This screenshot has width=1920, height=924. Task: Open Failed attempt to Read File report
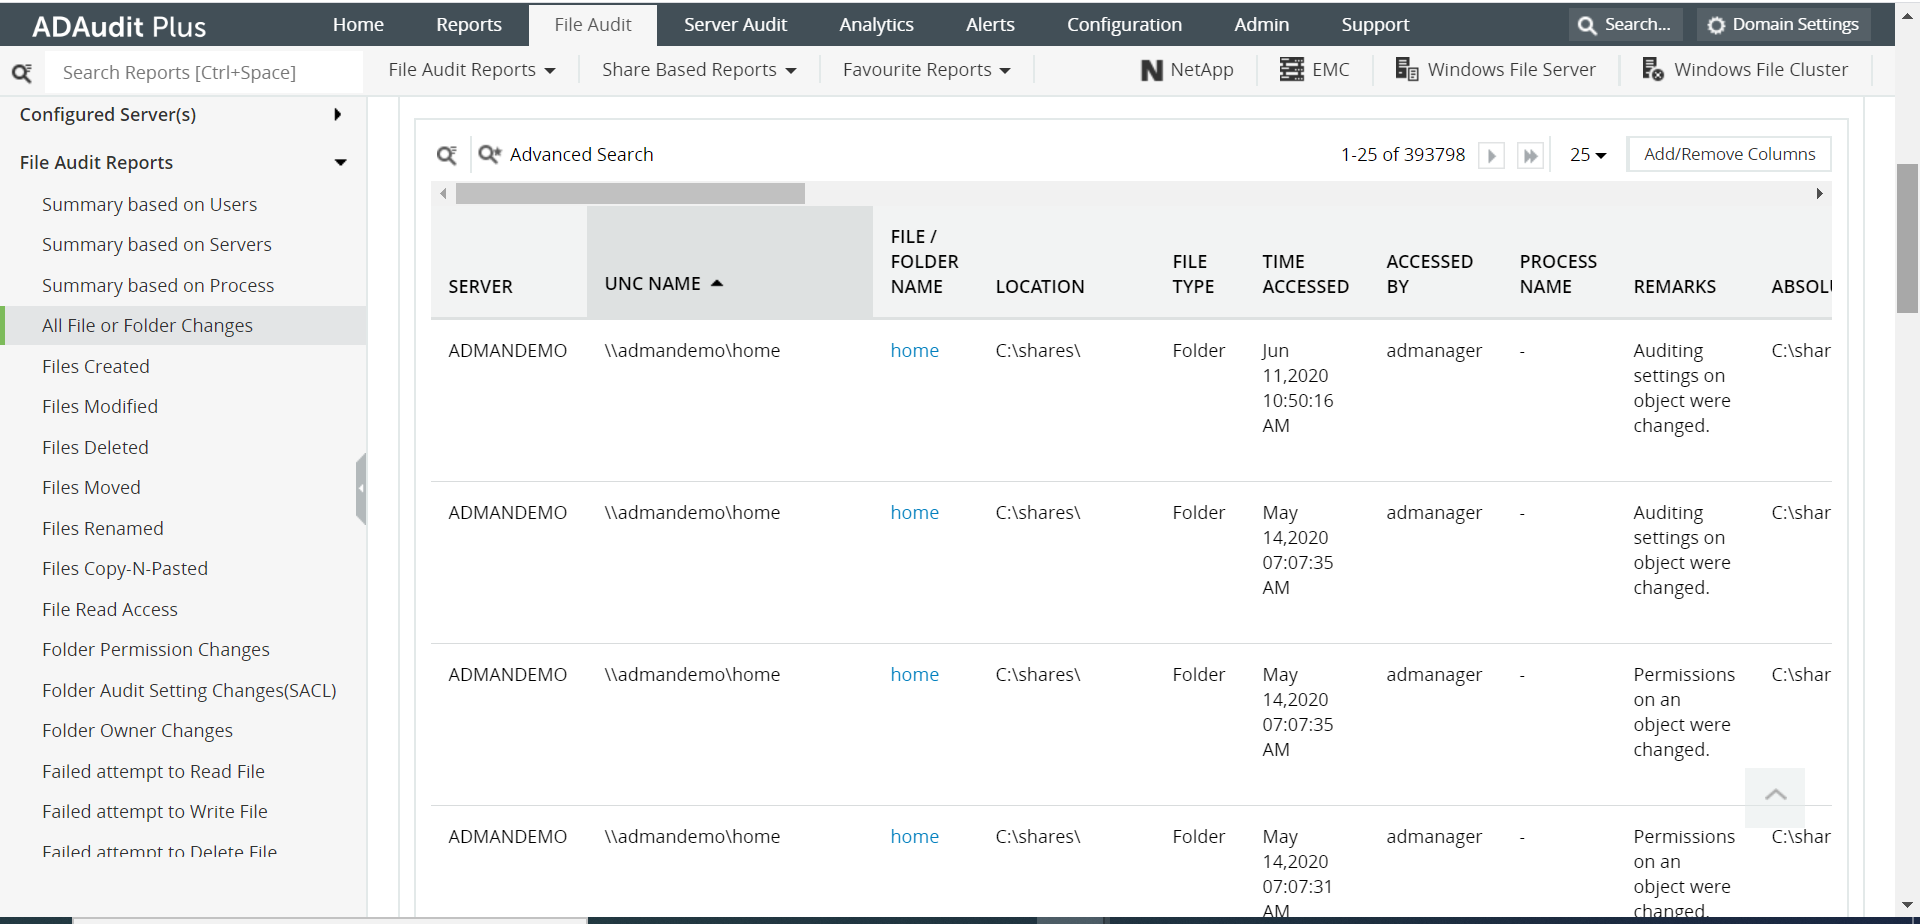coord(153,772)
